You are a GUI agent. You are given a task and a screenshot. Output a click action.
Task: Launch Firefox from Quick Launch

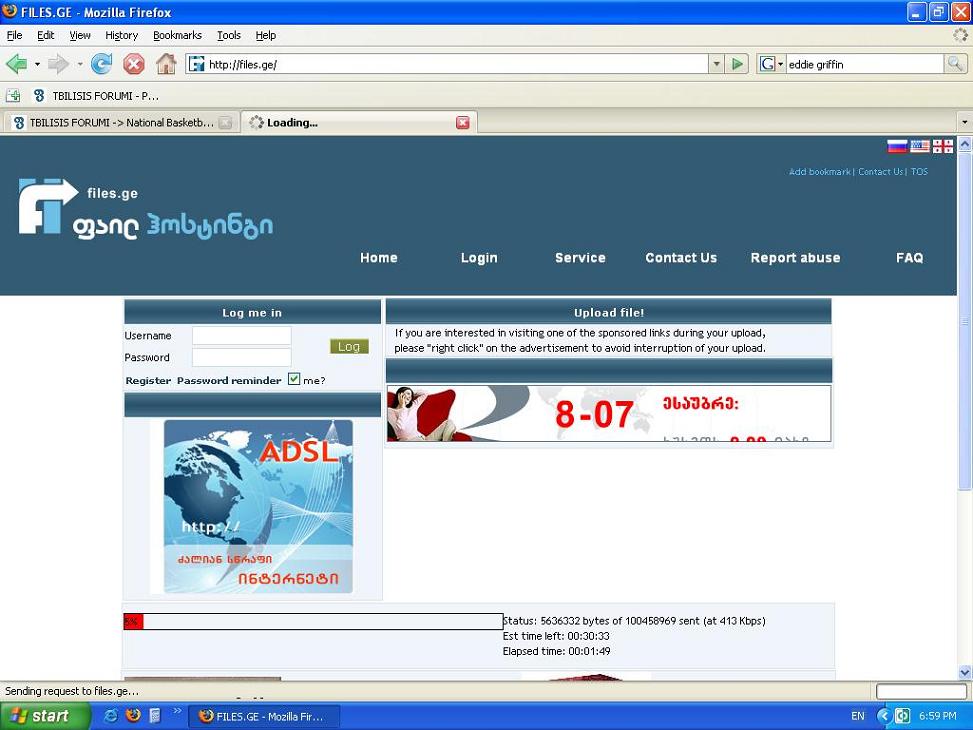click(133, 716)
